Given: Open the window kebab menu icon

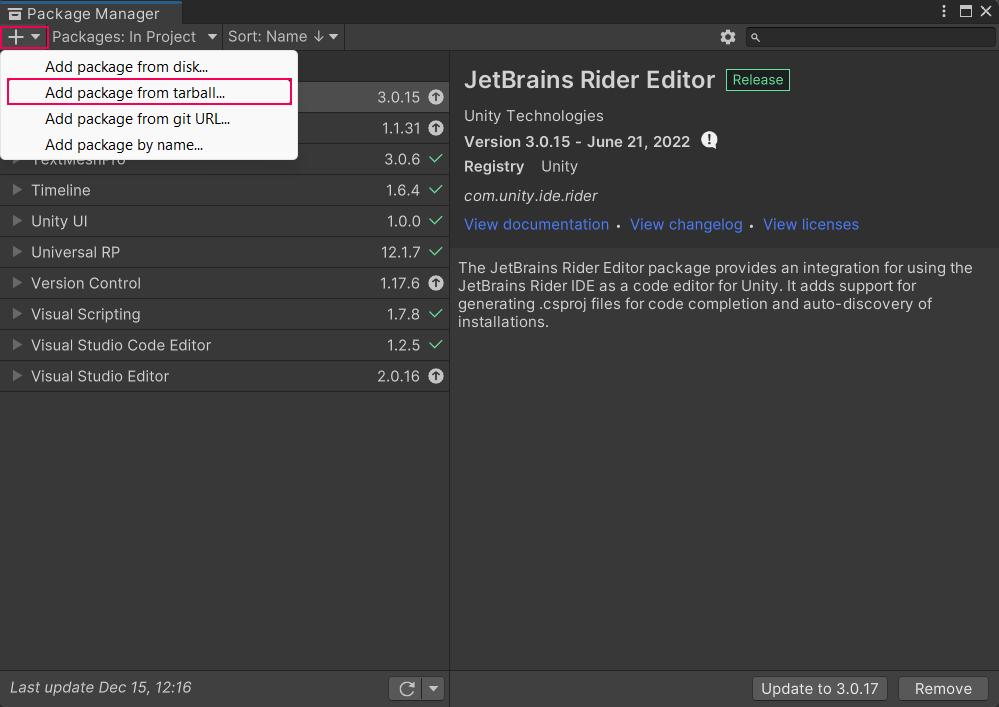Looking at the screenshot, I should 944,11.
